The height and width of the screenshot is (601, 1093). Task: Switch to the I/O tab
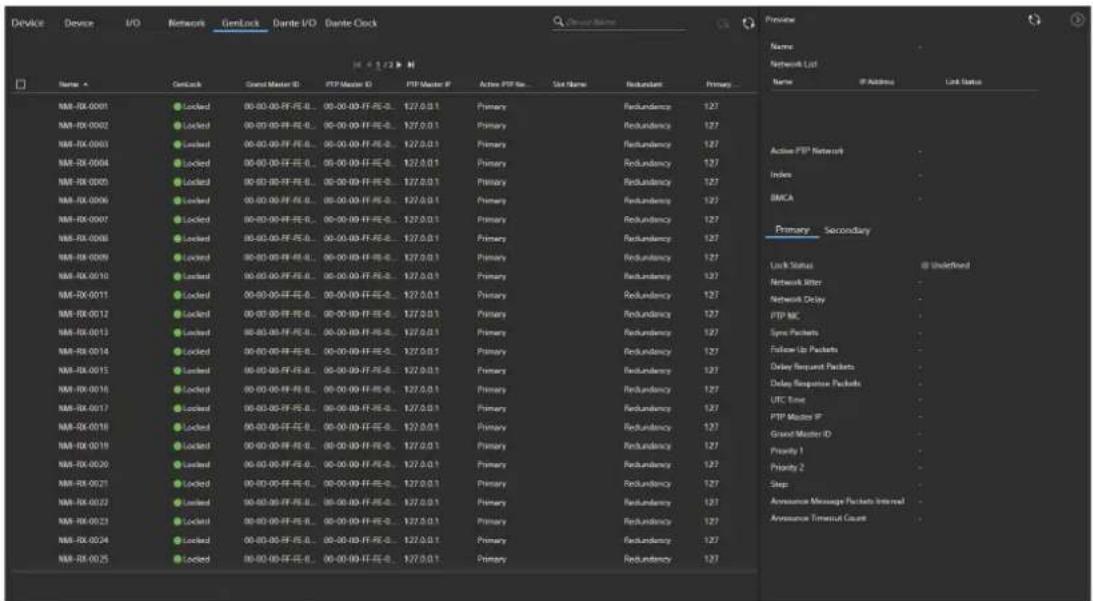[132, 23]
